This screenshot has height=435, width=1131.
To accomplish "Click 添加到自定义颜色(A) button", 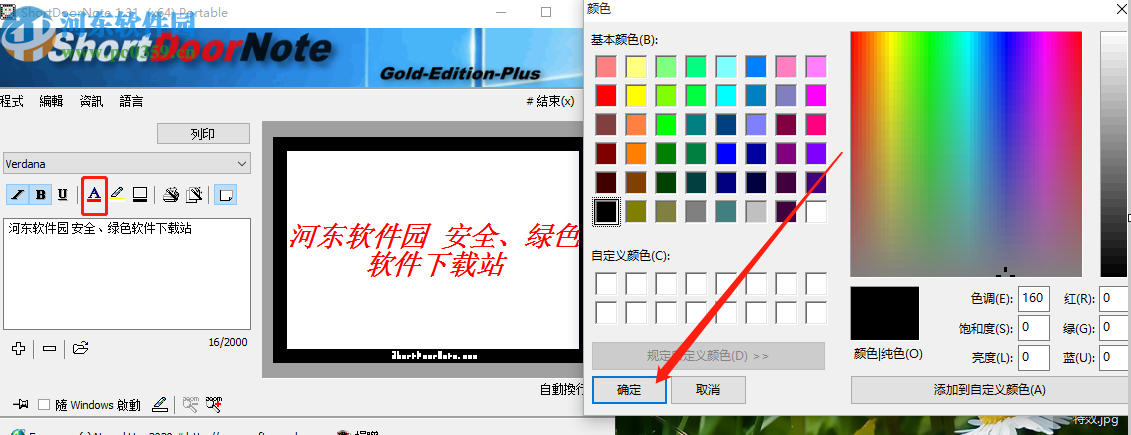I will pyautogui.click(x=989, y=390).
